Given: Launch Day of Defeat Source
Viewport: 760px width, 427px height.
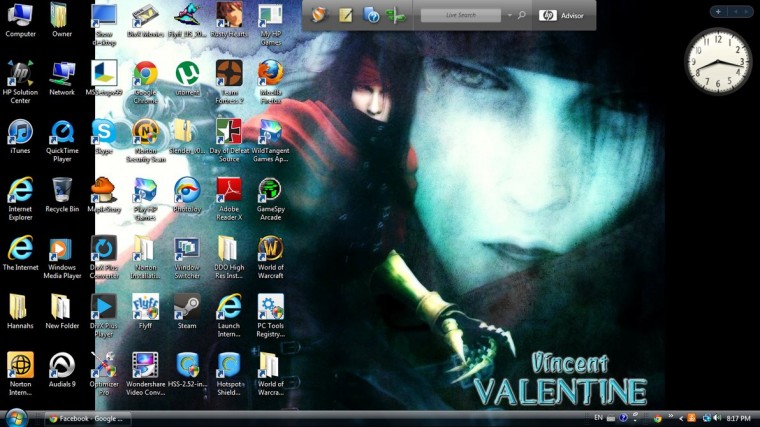Looking at the screenshot, I should [229, 141].
